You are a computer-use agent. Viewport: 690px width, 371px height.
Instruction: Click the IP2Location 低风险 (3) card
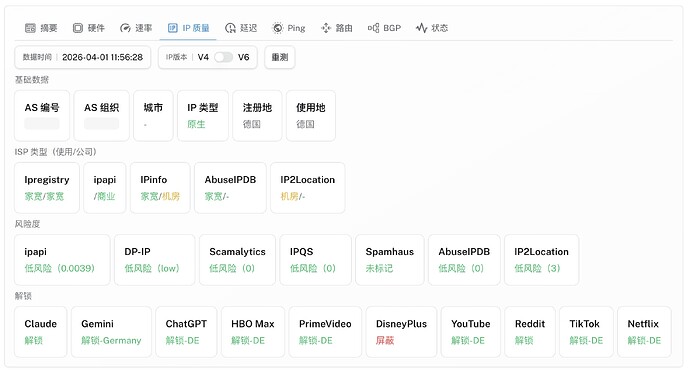coord(542,260)
